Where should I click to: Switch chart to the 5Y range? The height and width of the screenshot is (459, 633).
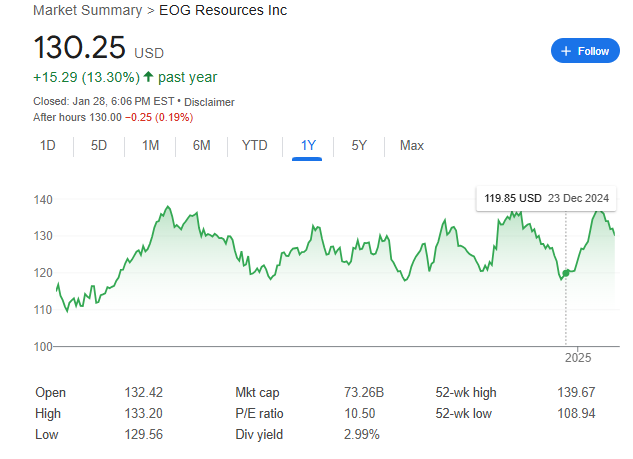coord(359,145)
